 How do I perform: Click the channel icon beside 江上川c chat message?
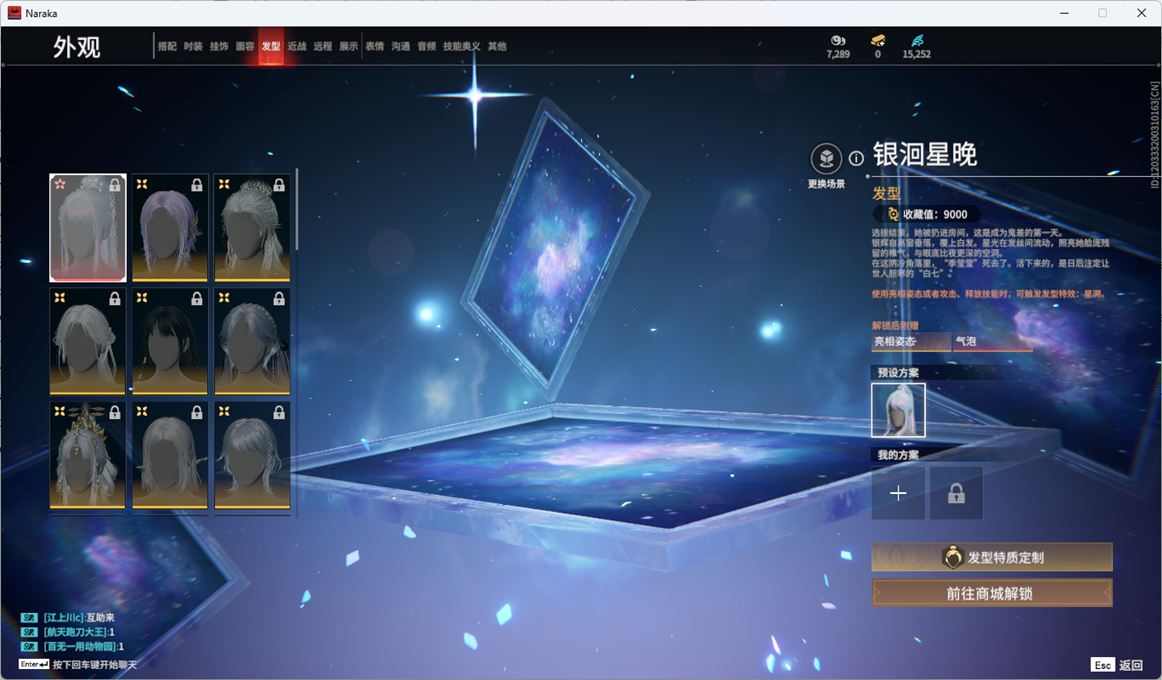(x=29, y=617)
